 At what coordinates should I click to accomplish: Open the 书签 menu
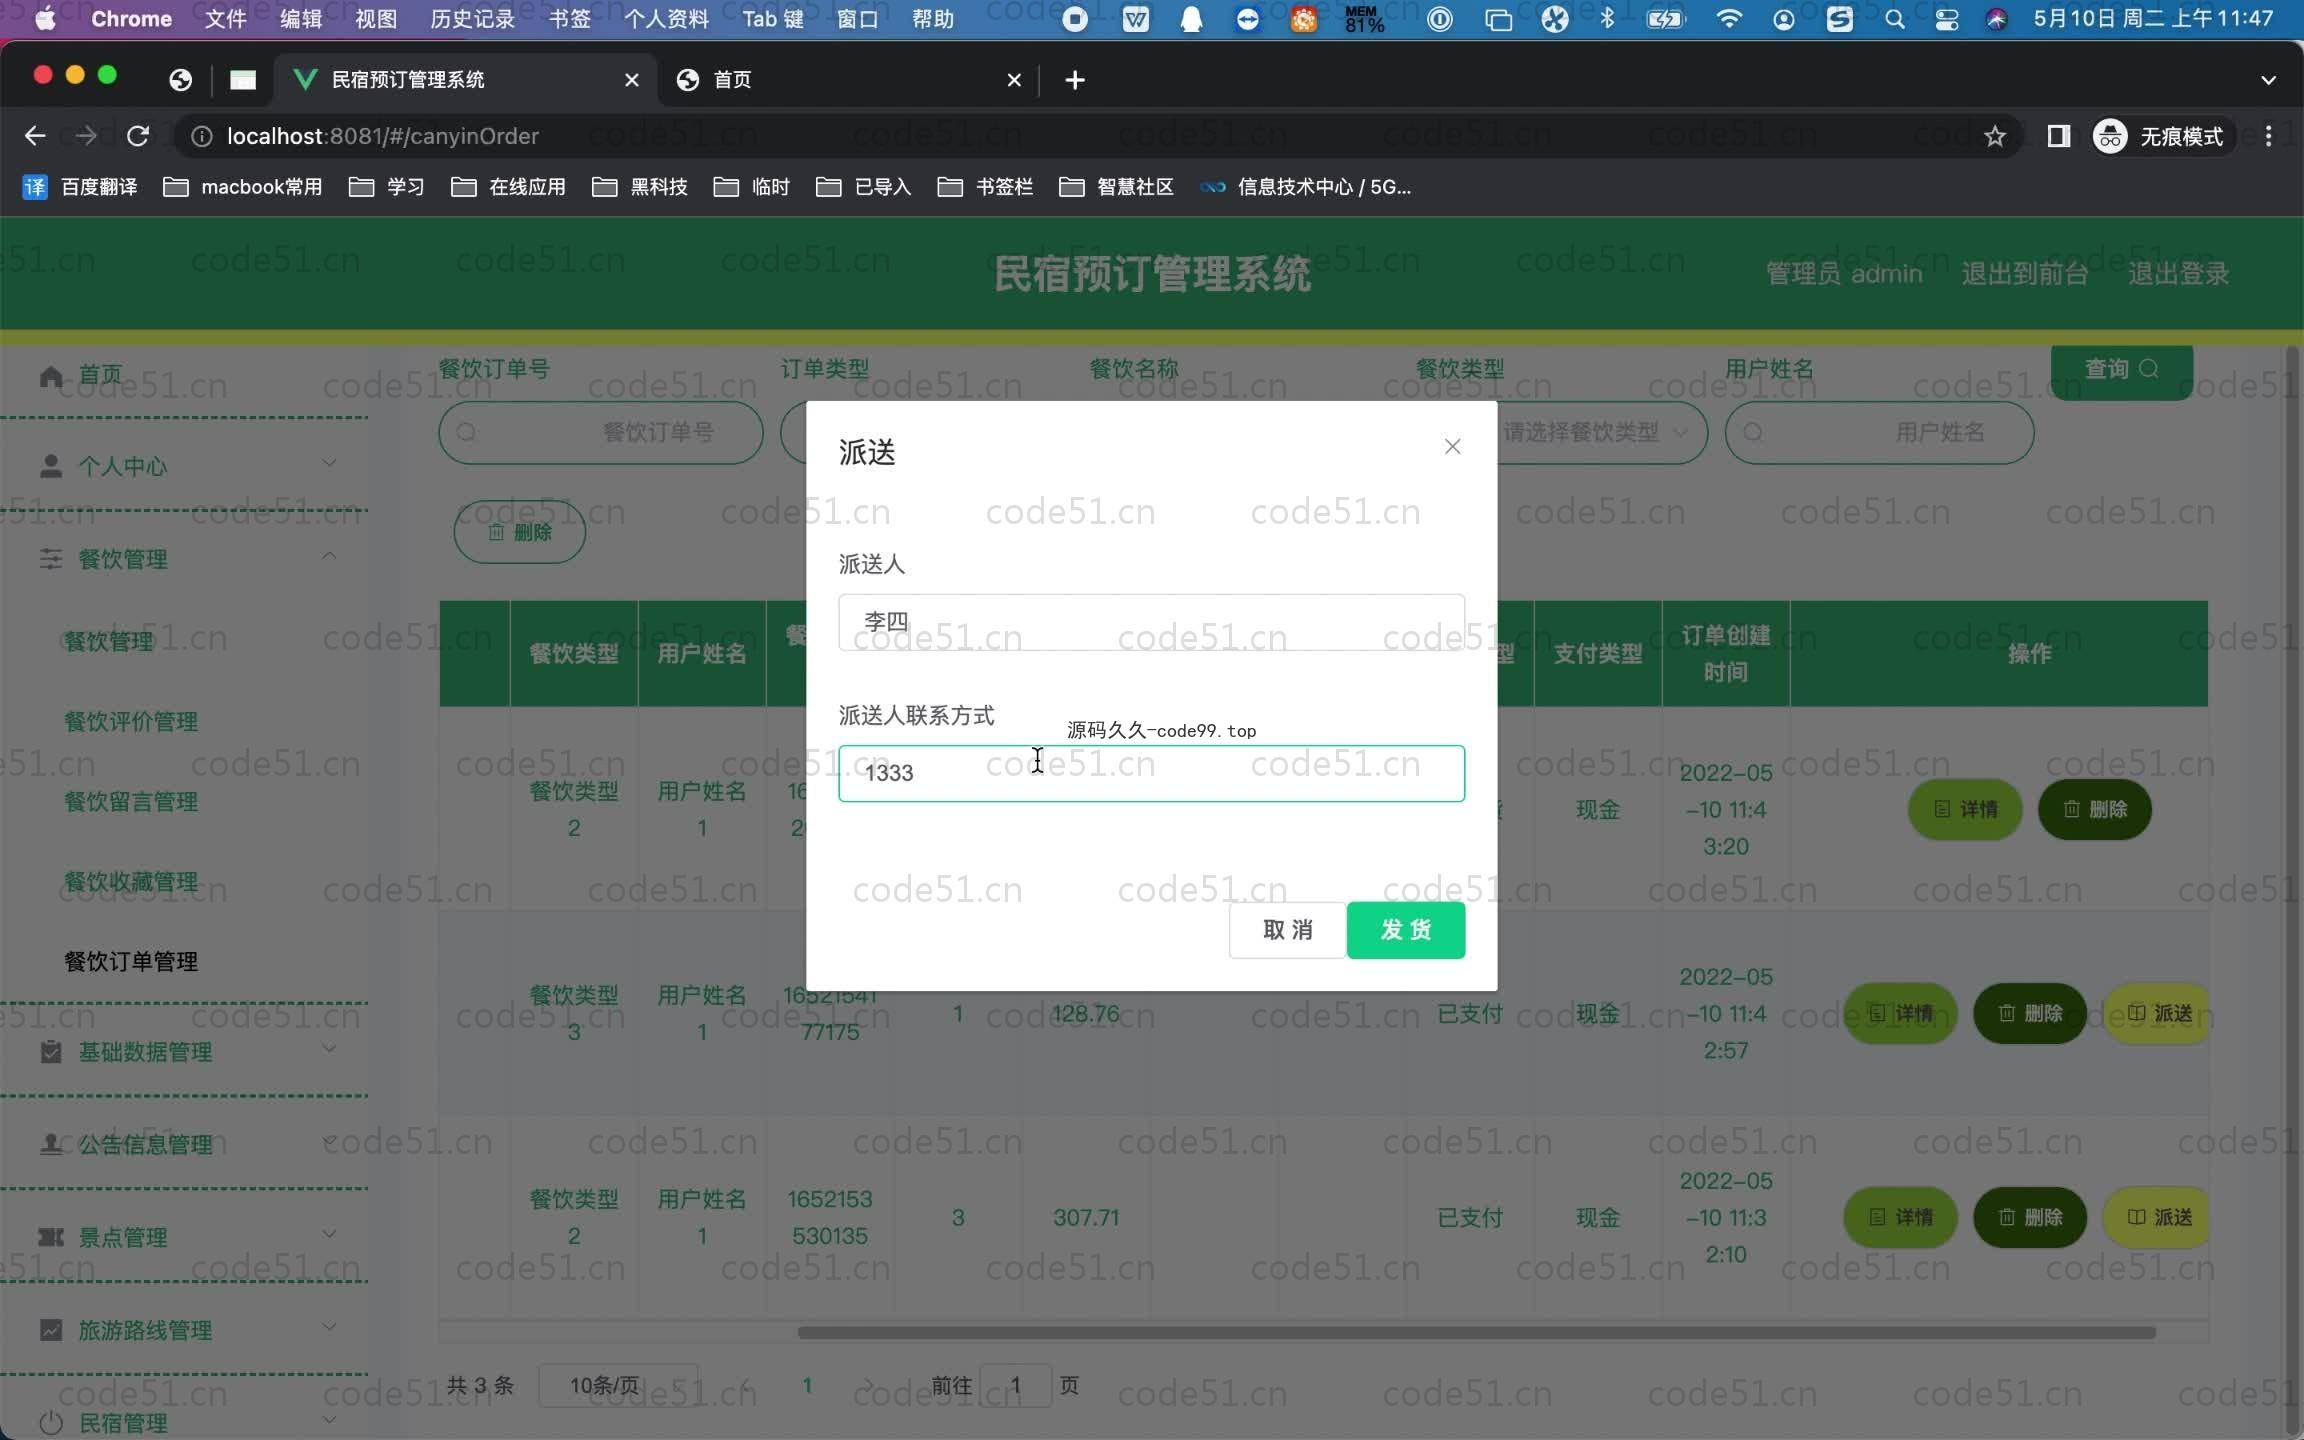click(570, 19)
